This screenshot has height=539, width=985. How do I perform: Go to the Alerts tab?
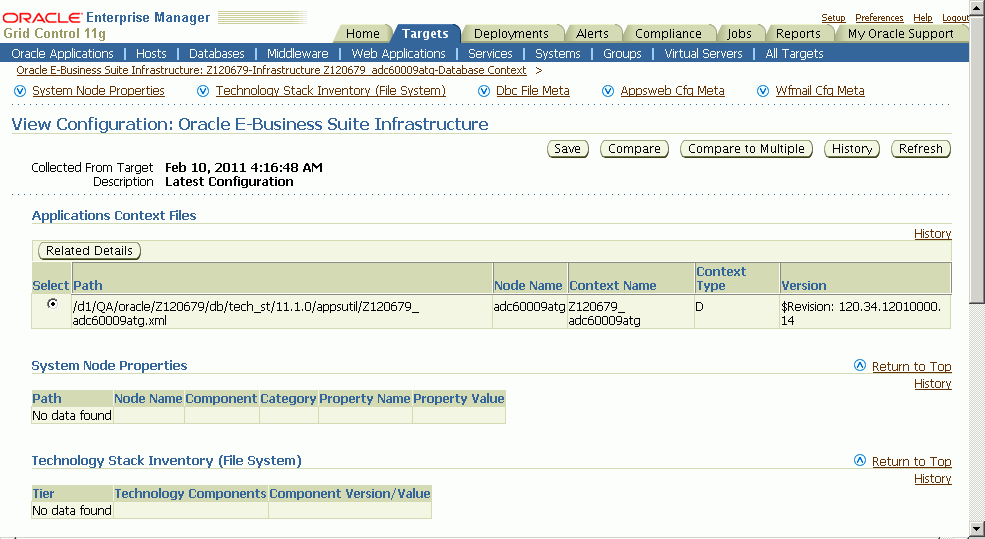pyautogui.click(x=592, y=33)
